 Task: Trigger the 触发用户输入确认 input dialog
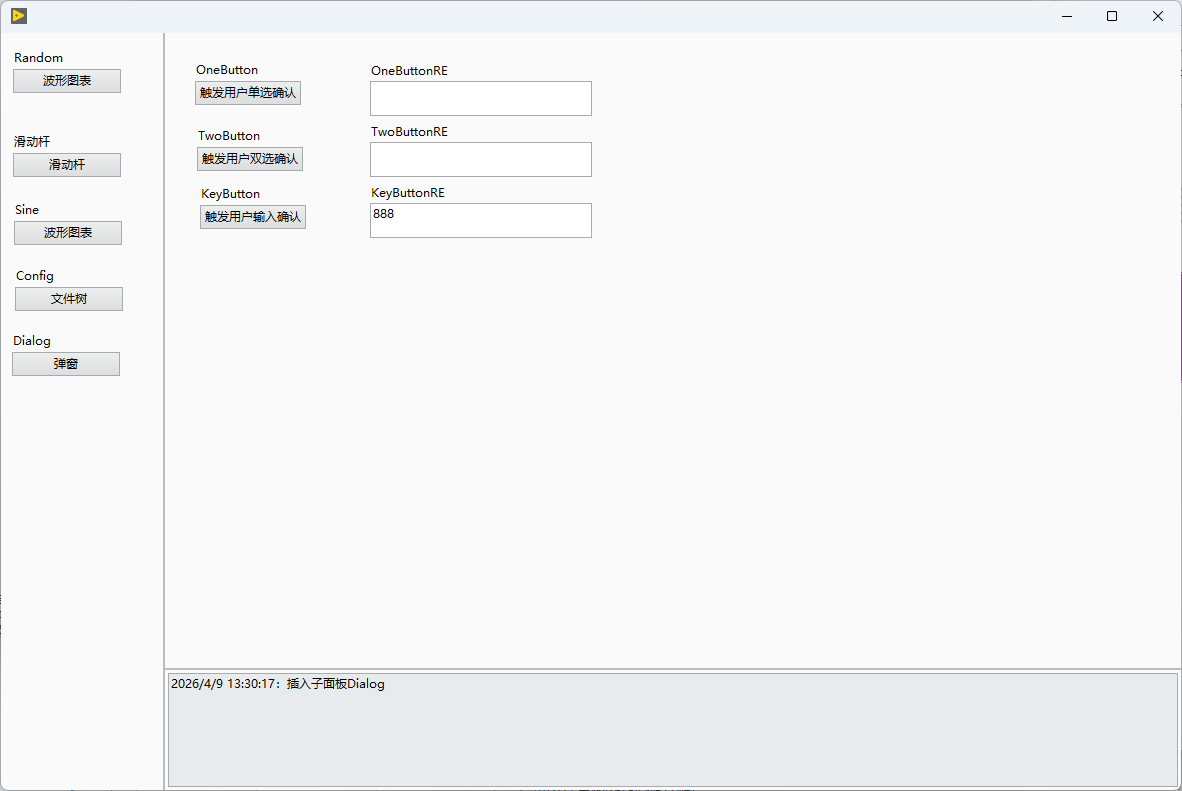pos(253,217)
